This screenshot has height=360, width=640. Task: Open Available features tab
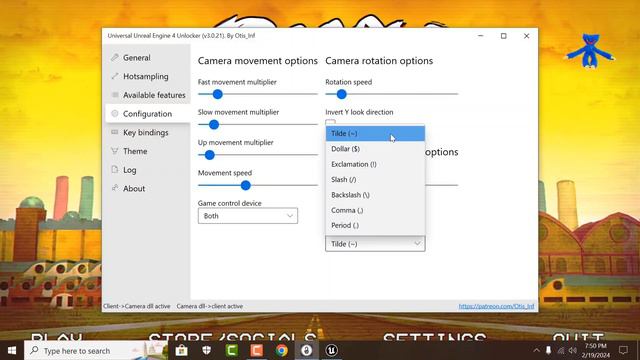(154, 95)
